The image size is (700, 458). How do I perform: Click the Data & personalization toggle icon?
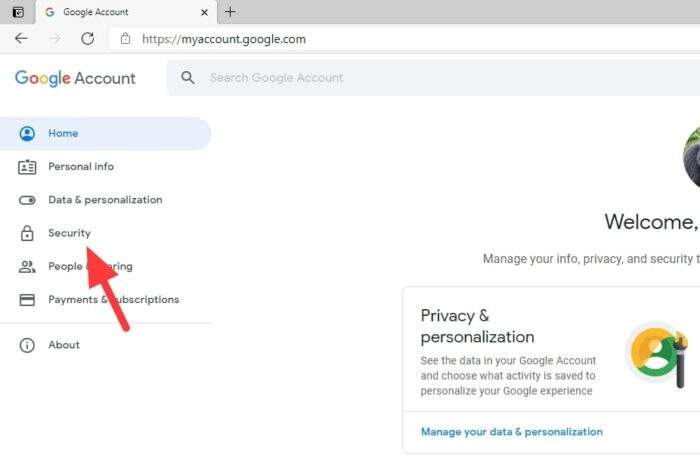[27, 200]
